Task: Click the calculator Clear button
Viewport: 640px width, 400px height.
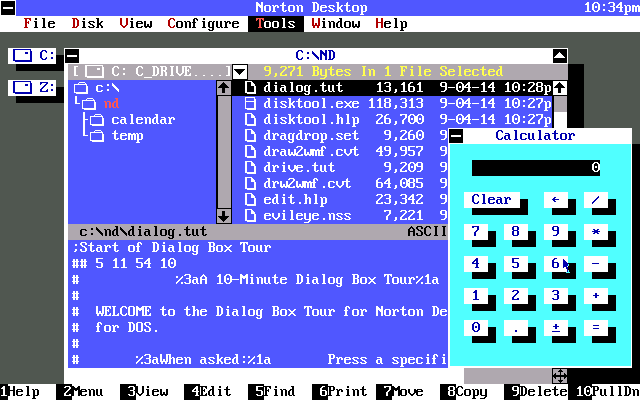Action: pyautogui.click(x=491, y=200)
